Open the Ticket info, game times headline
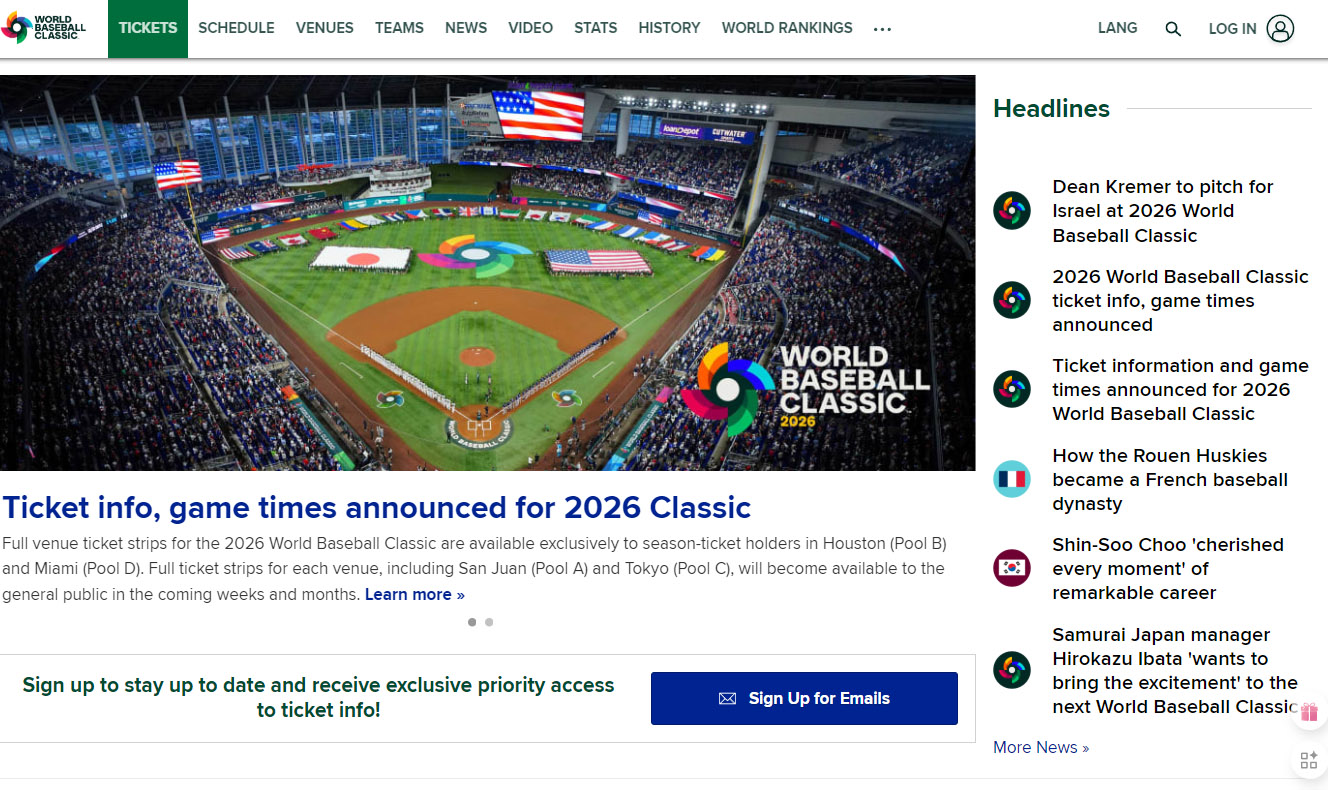1328x790 pixels. click(376, 507)
